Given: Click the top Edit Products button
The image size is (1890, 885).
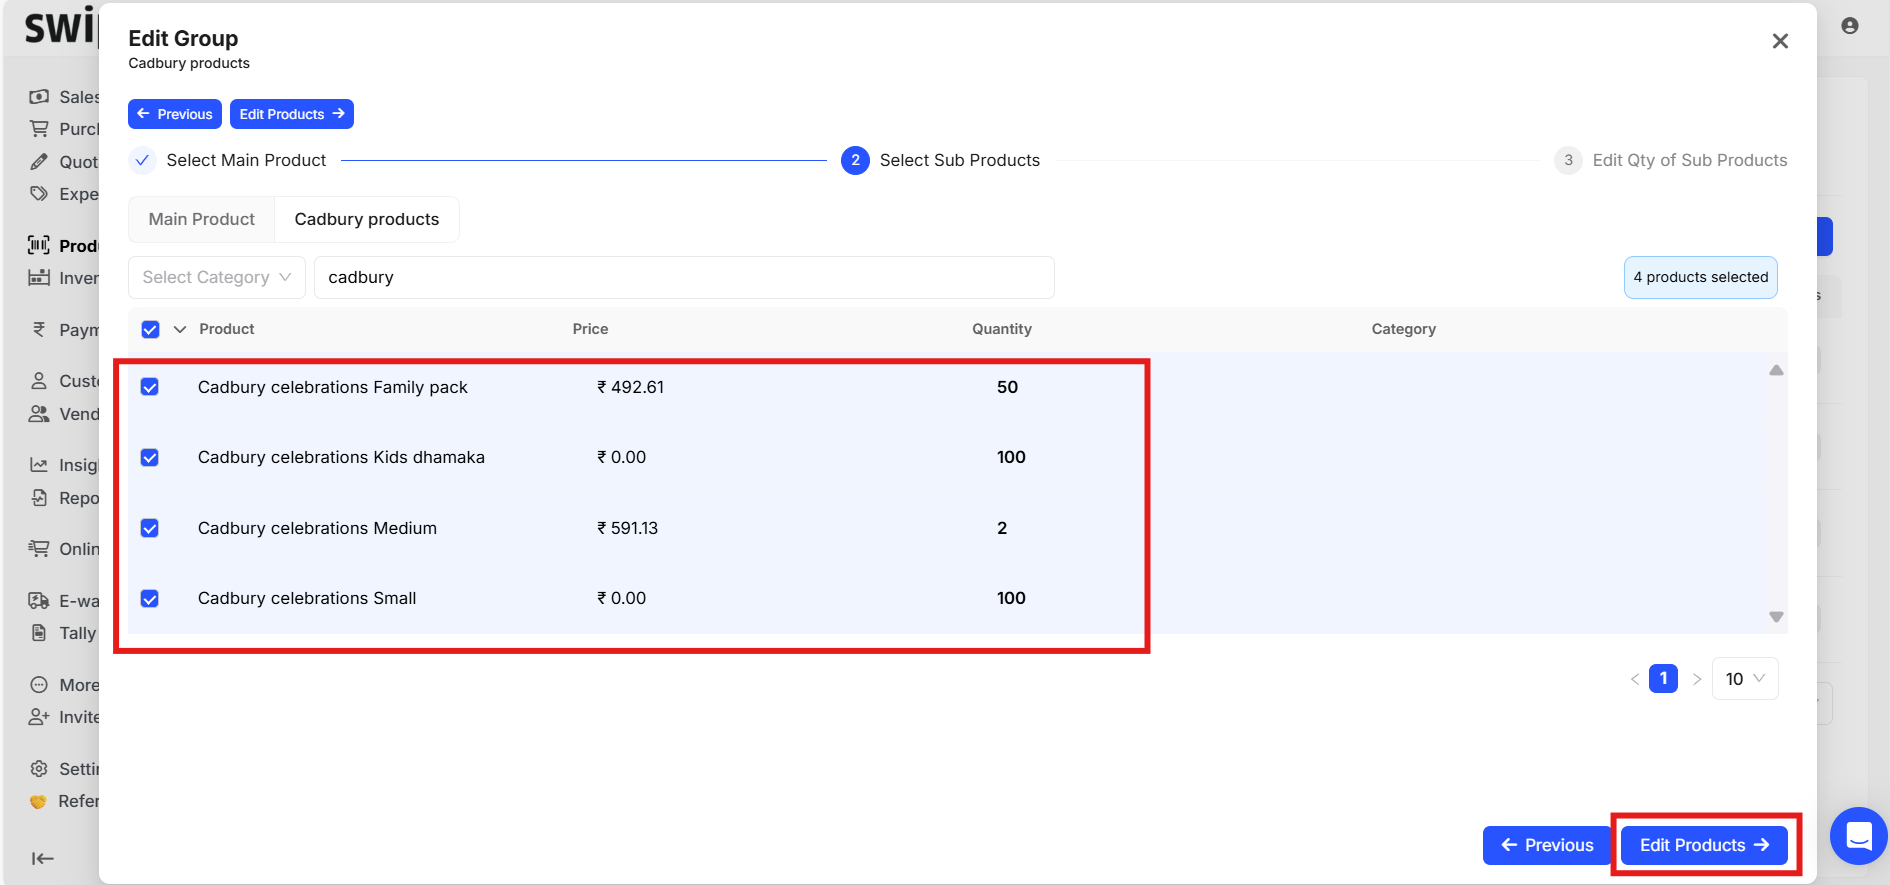Looking at the screenshot, I should coord(292,114).
